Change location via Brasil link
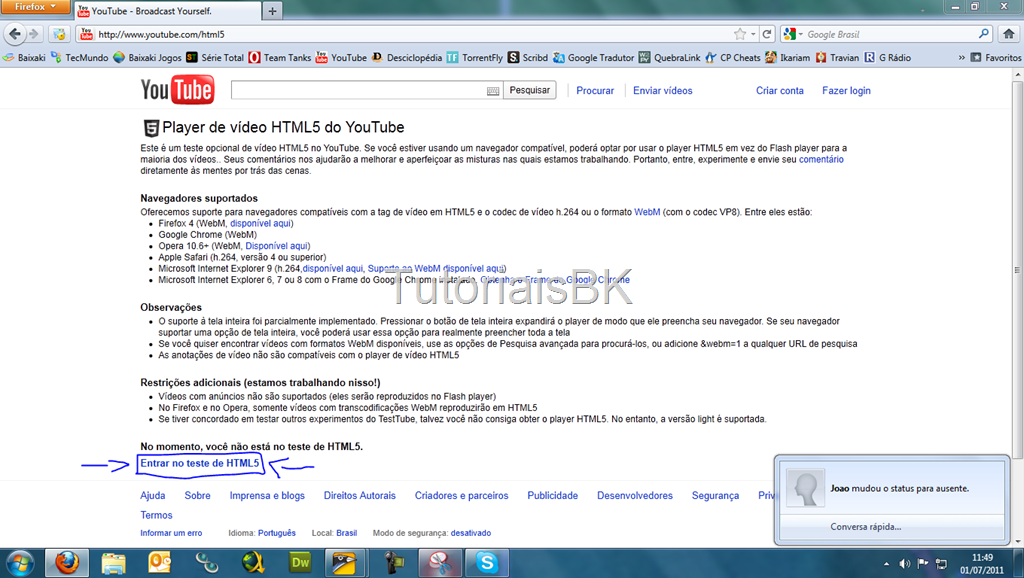 coord(346,533)
